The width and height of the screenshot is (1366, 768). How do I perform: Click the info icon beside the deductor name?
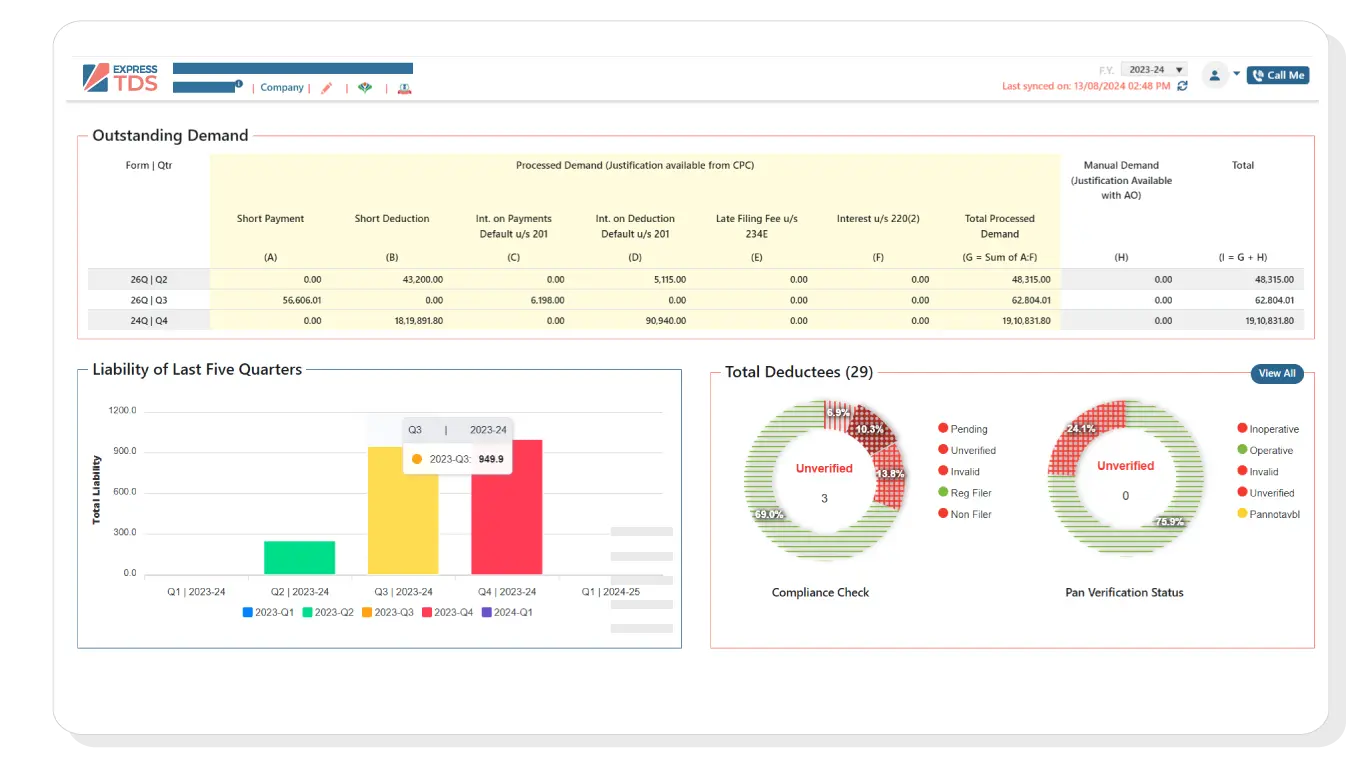coord(239,82)
